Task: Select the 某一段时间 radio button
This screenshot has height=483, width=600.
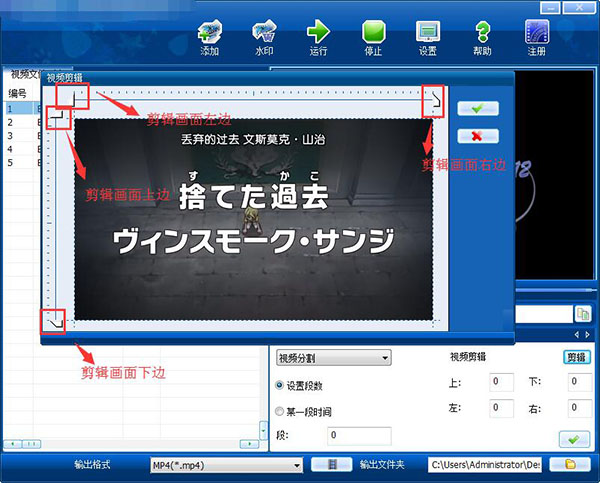Action: [280, 411]
